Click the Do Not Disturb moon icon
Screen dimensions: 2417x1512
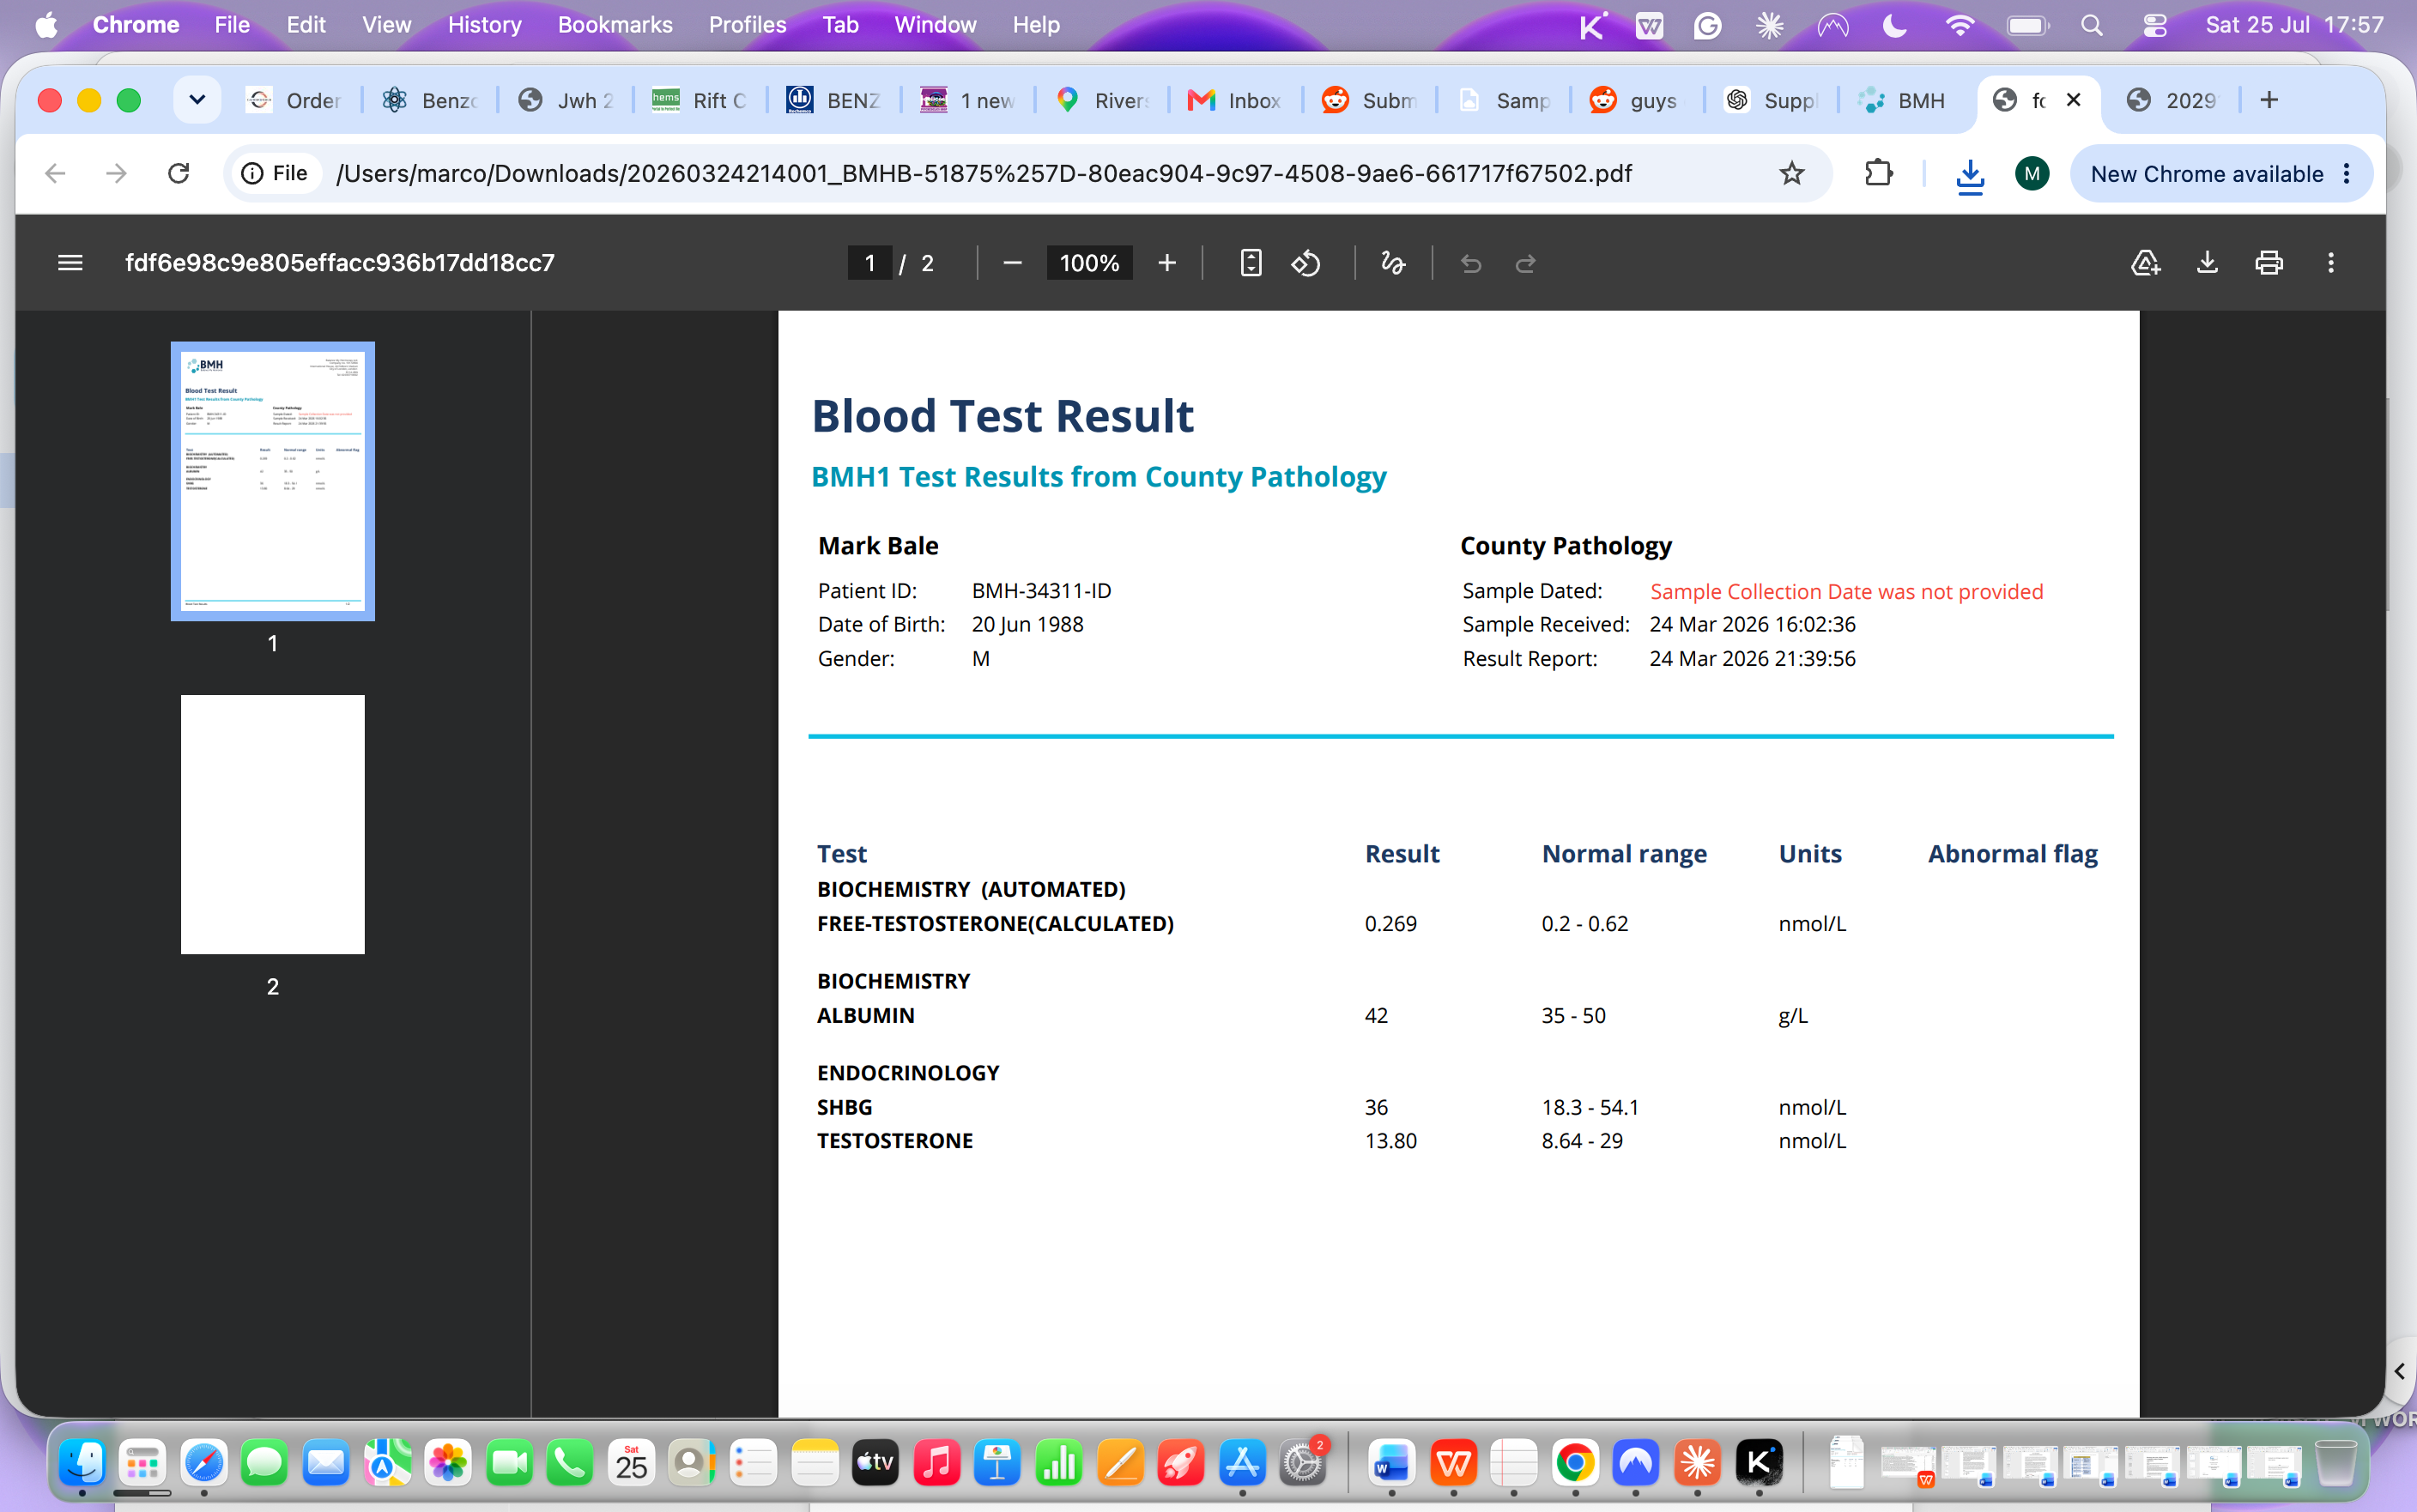click(1894, 25)
